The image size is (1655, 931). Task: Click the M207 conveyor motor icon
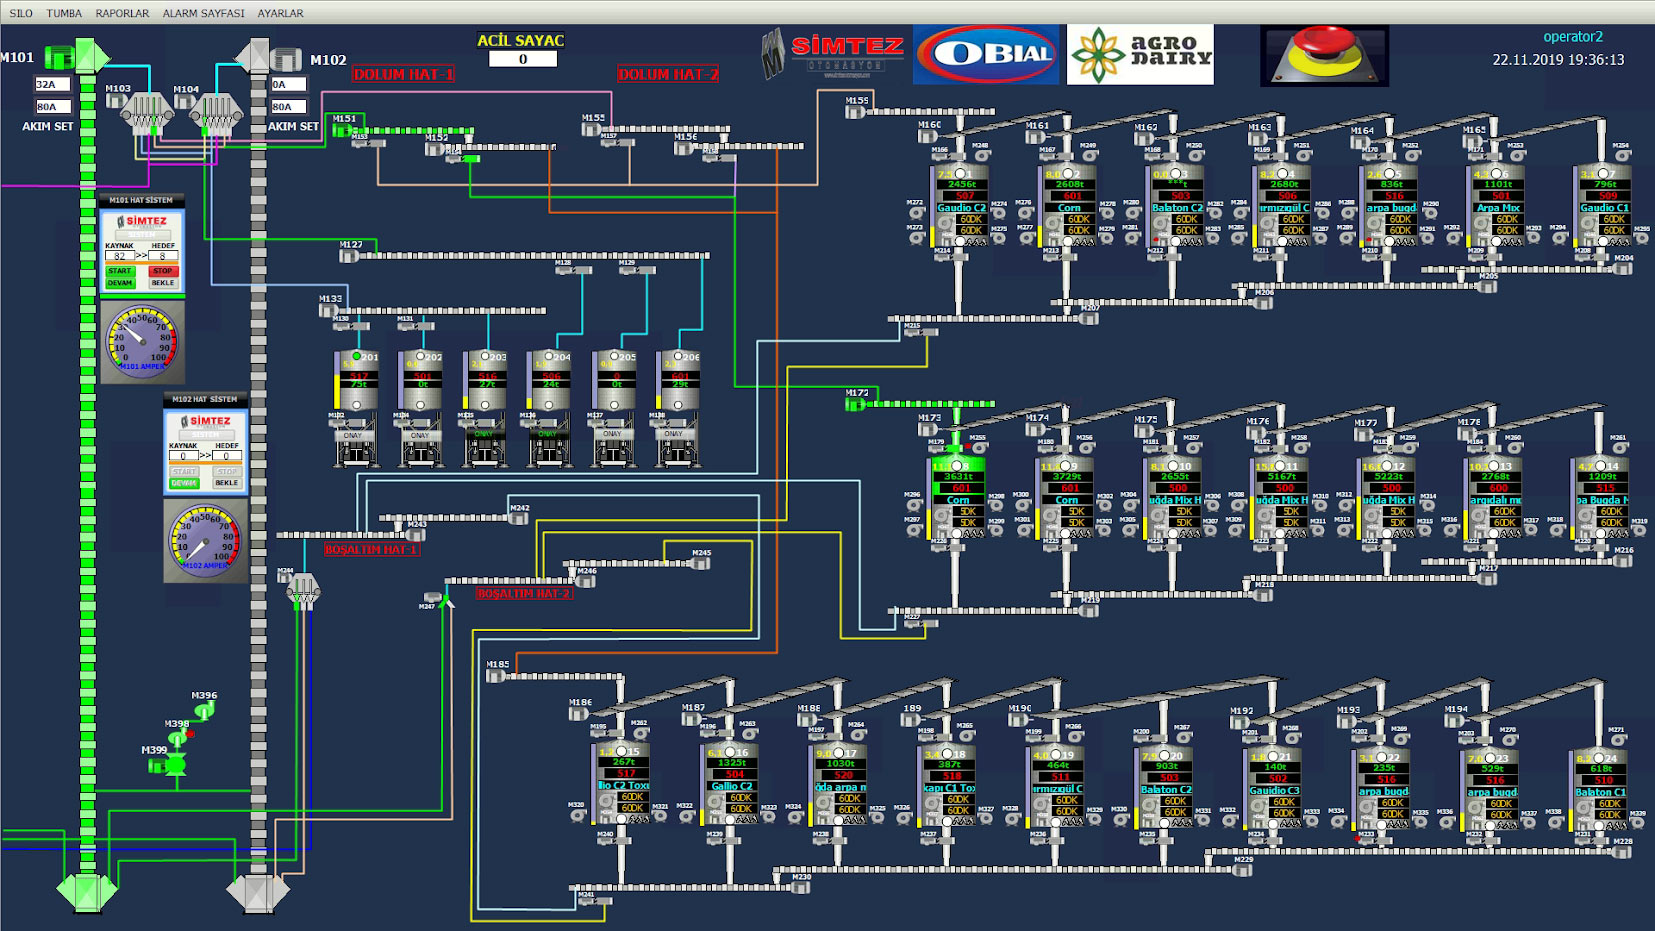(1089, 316)
